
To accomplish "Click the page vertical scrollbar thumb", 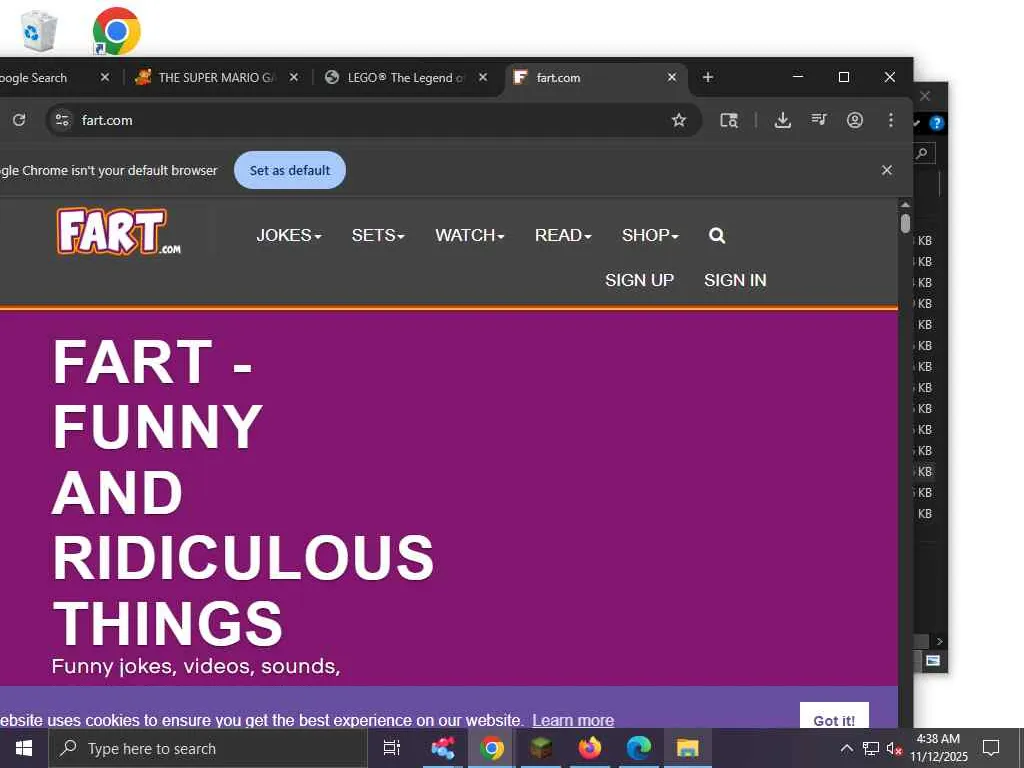I will click(905, 222).
